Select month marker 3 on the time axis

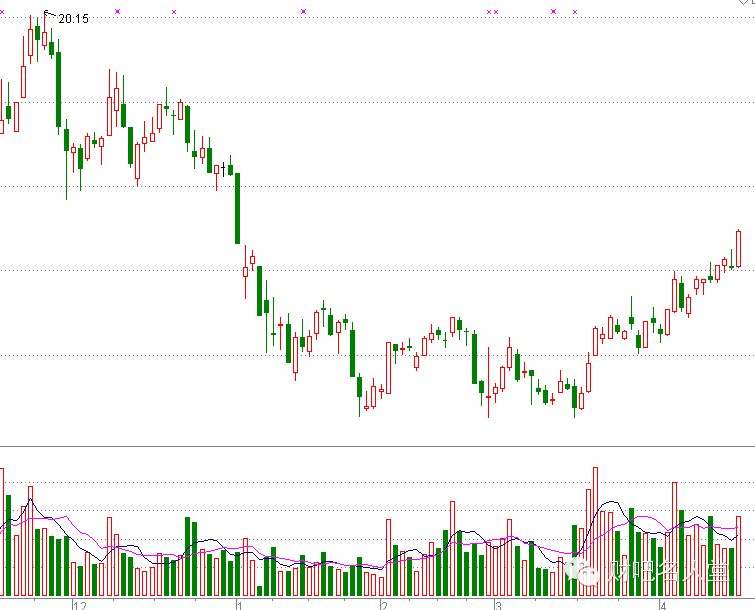point(499,605)
